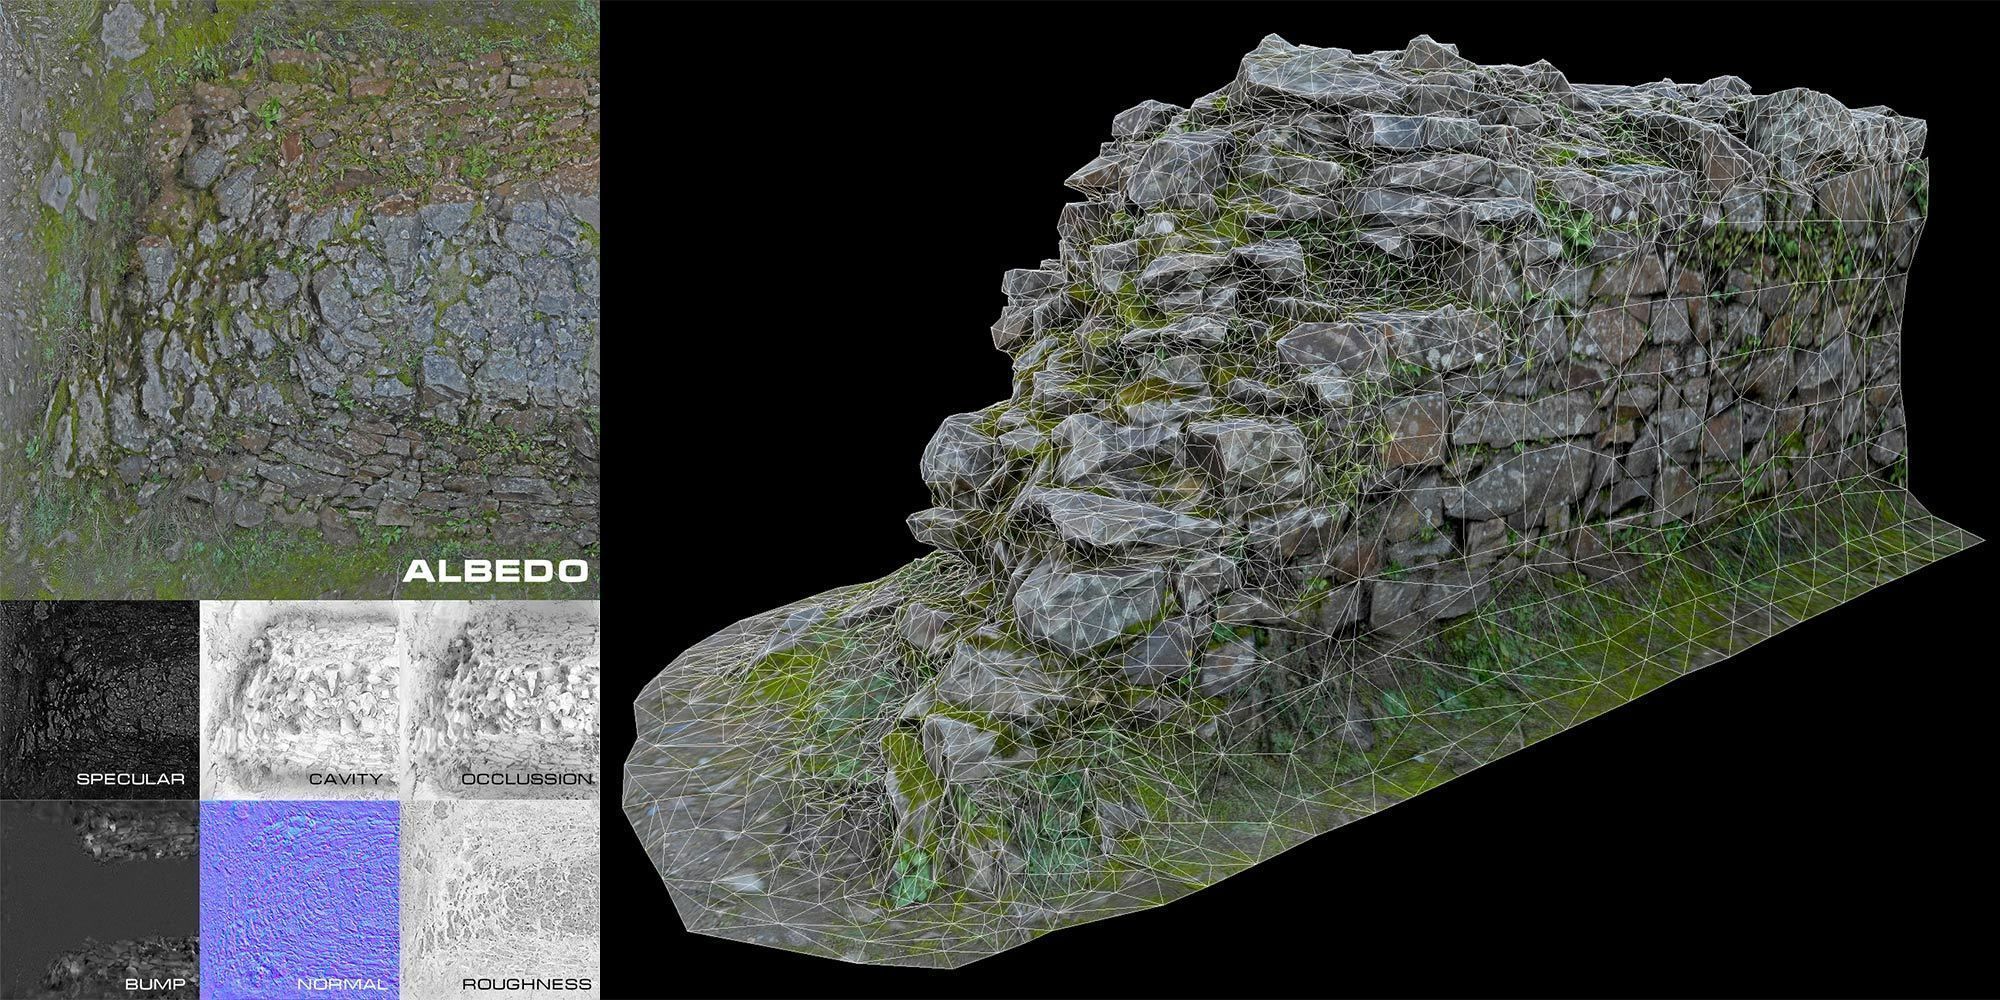Open the Bump map thumbnail
The height and width of the screenshot is (1000, 2000).
100,900
